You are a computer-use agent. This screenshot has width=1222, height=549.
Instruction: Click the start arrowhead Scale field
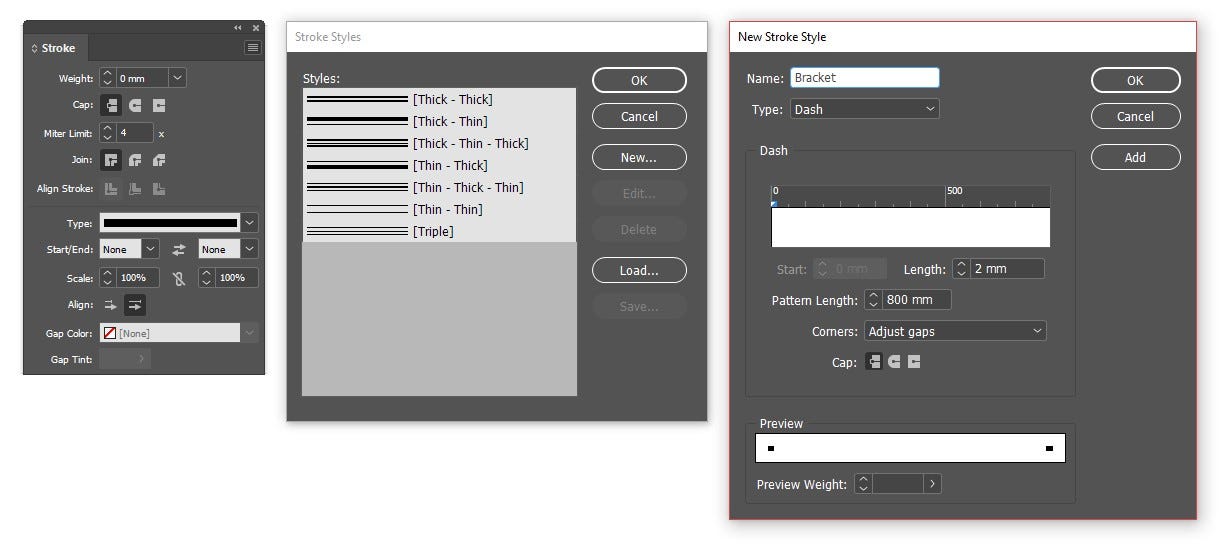138,278
